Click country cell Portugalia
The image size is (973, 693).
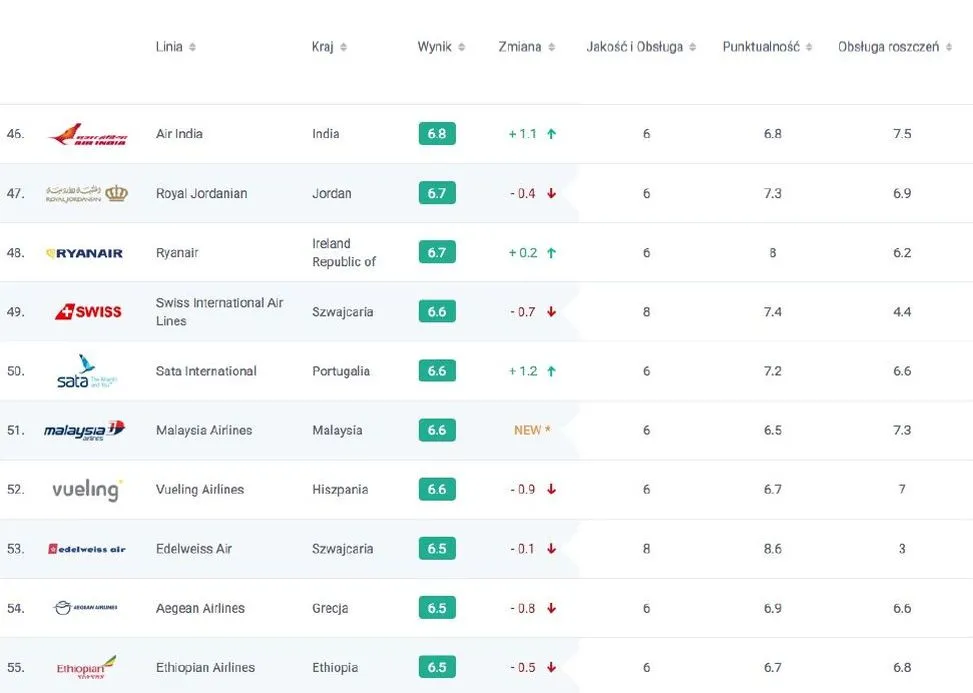tap(341, 372)
